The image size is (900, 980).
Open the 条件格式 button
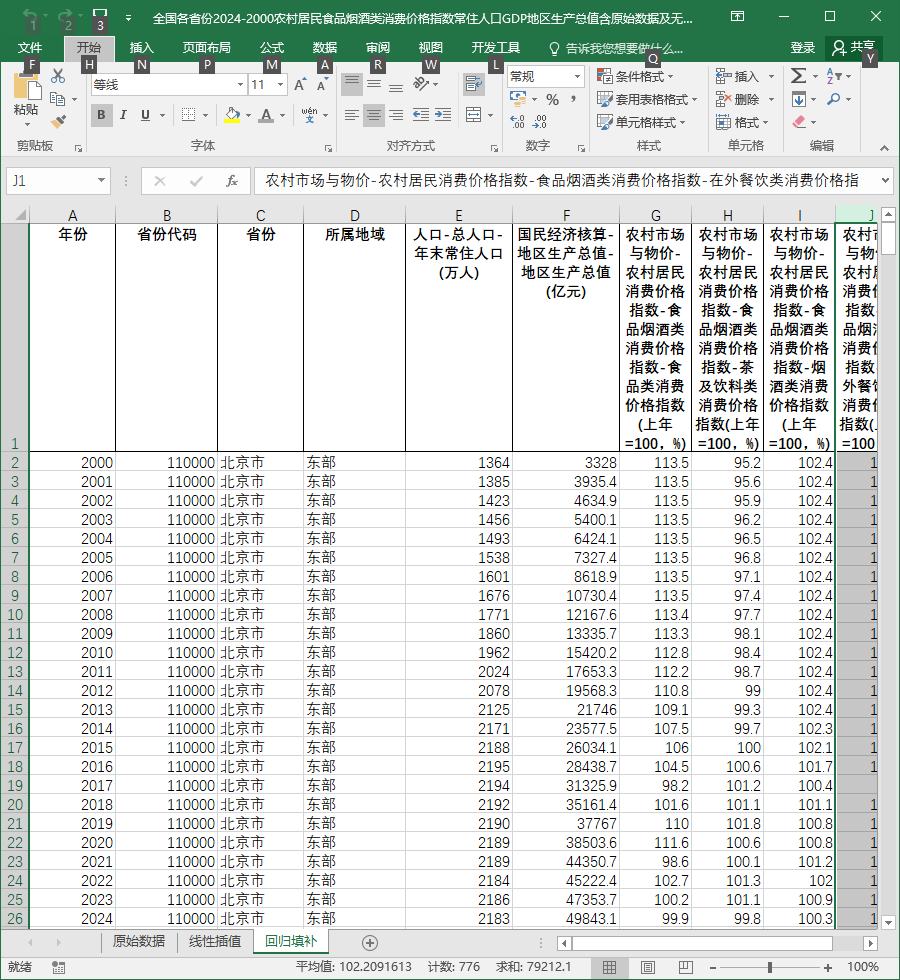[x=636, y=76]
